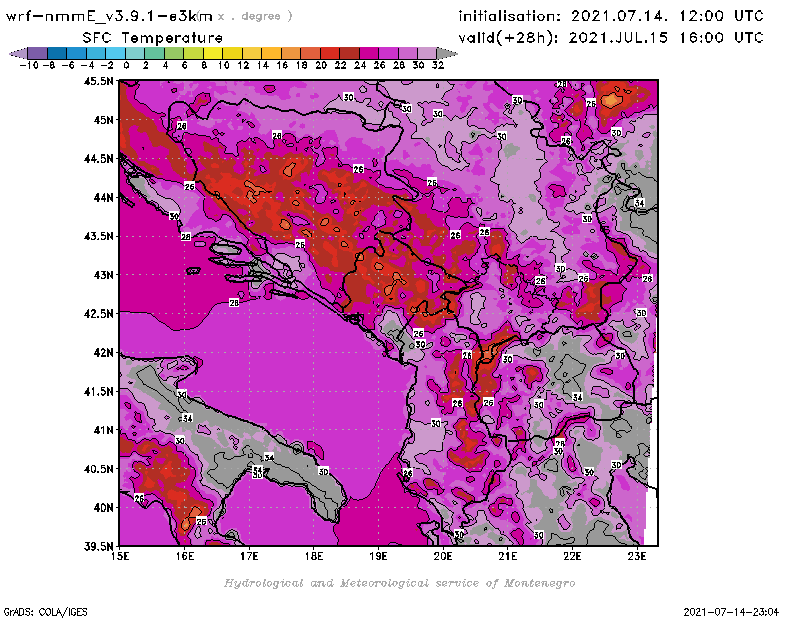Screen dimensions: 800x618
Task: Click the '39.5N' latitude label
Action: tap(99, 546)
